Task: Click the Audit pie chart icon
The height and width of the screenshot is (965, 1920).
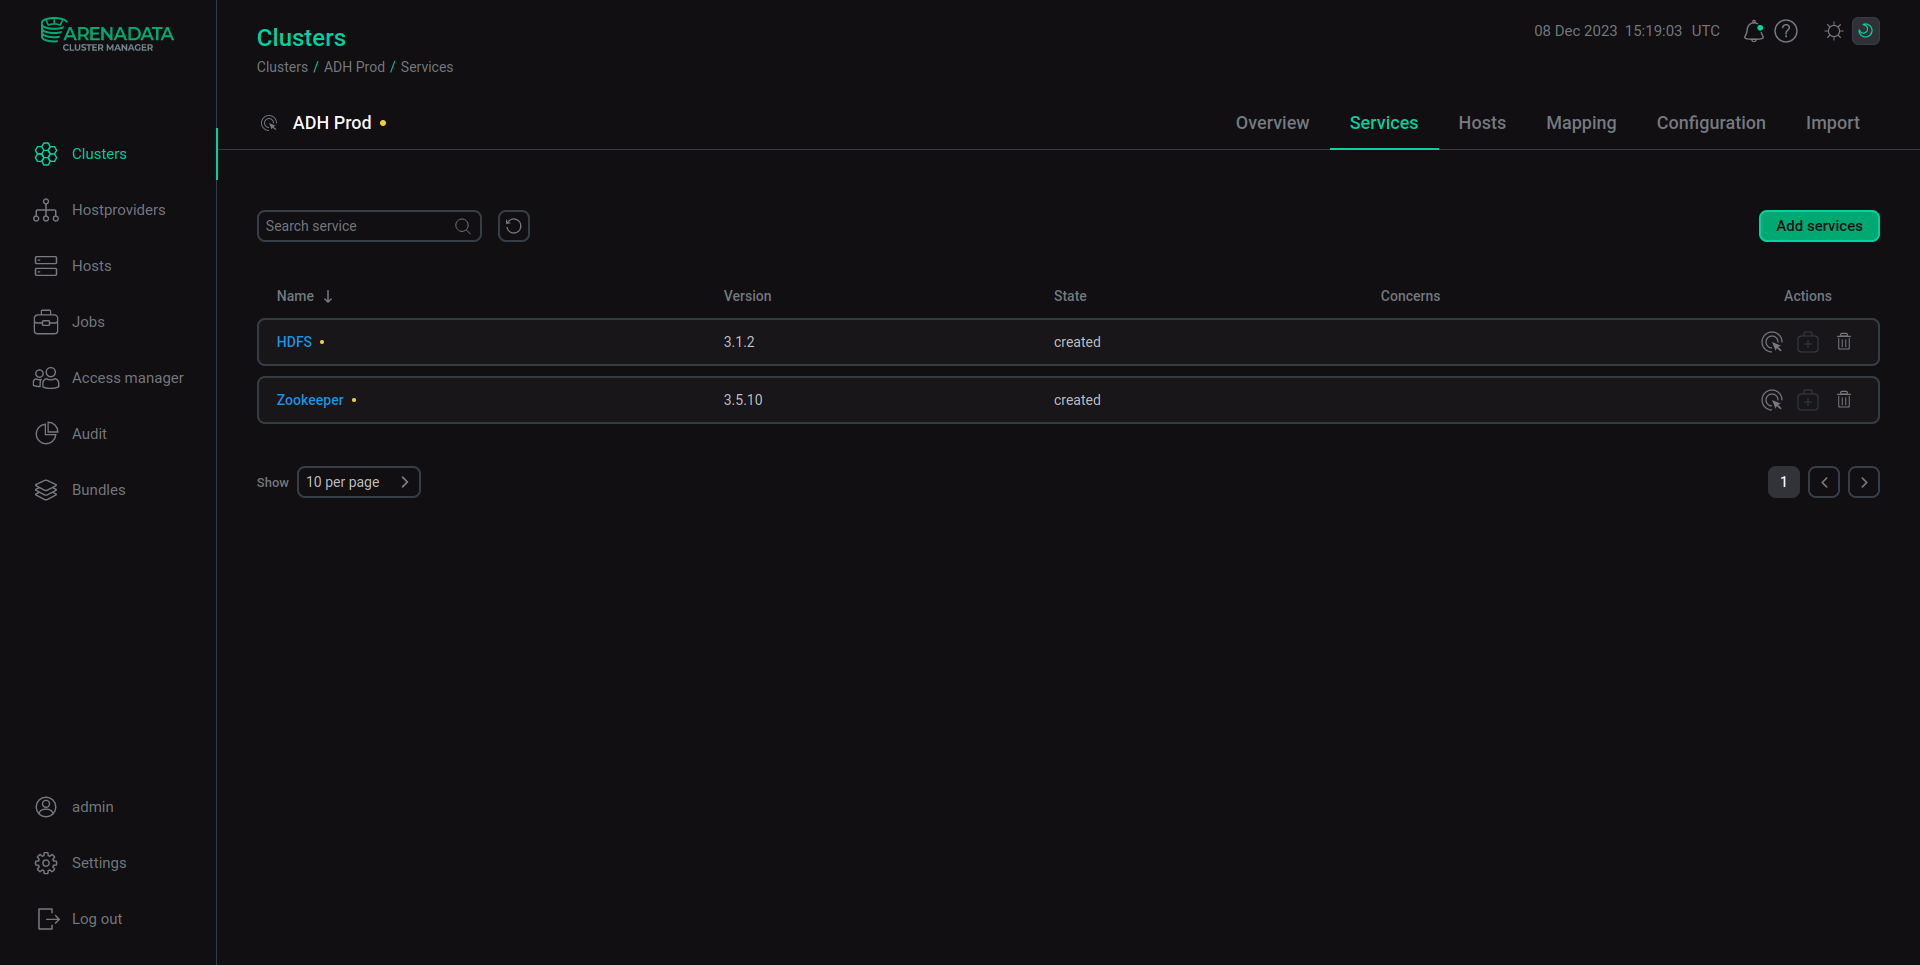Action: pos(46,434)
